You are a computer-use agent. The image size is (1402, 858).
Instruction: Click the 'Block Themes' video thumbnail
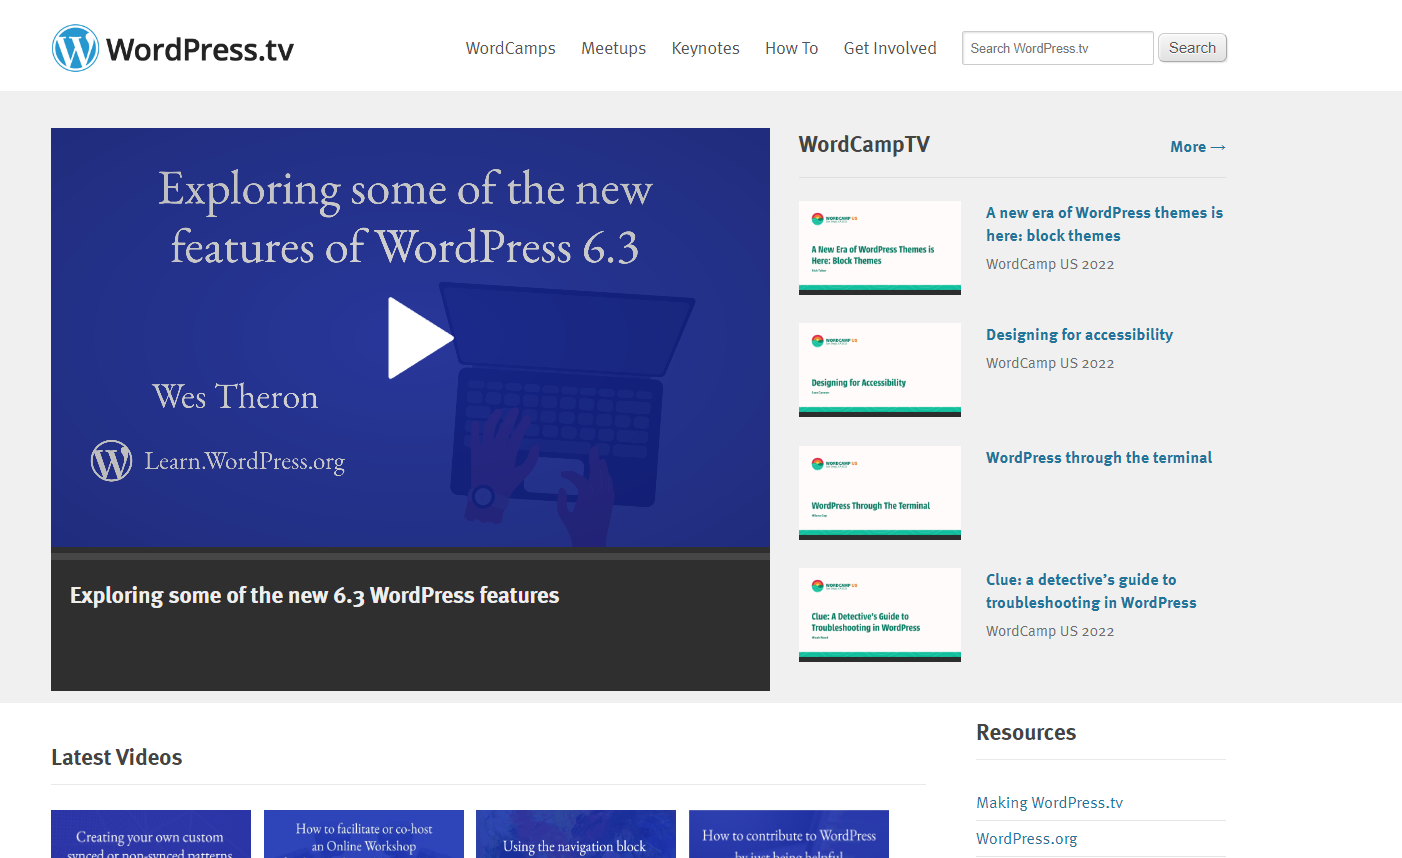(879, 248)
